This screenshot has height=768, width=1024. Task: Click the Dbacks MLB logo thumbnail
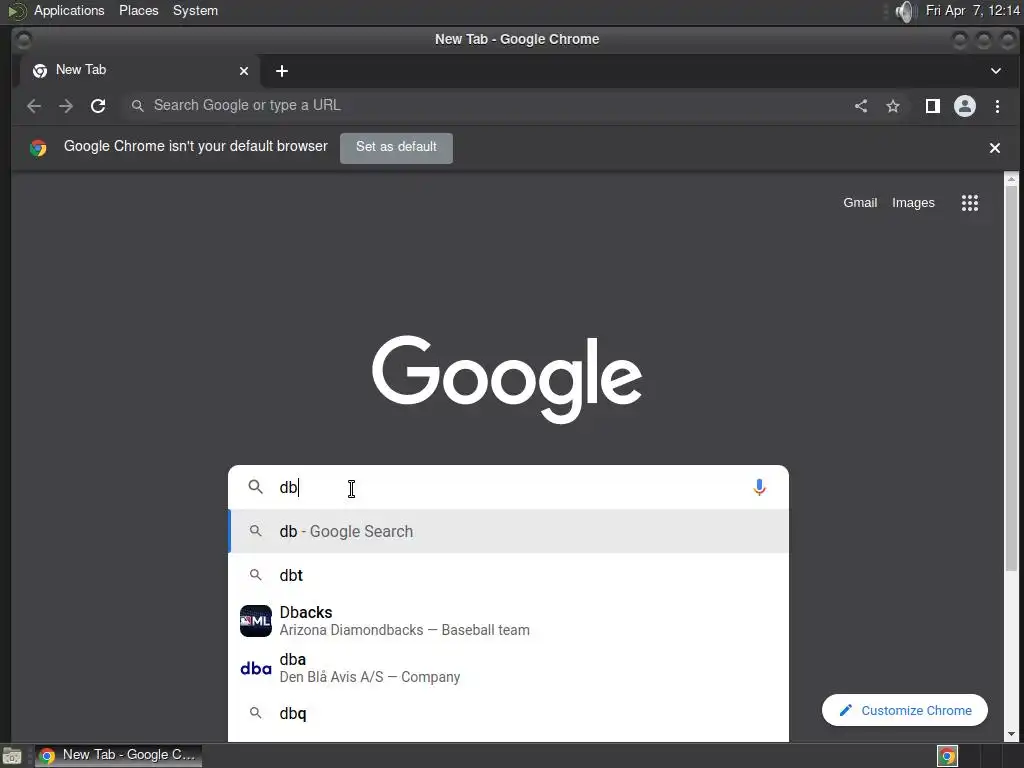[x=255, y=620]
